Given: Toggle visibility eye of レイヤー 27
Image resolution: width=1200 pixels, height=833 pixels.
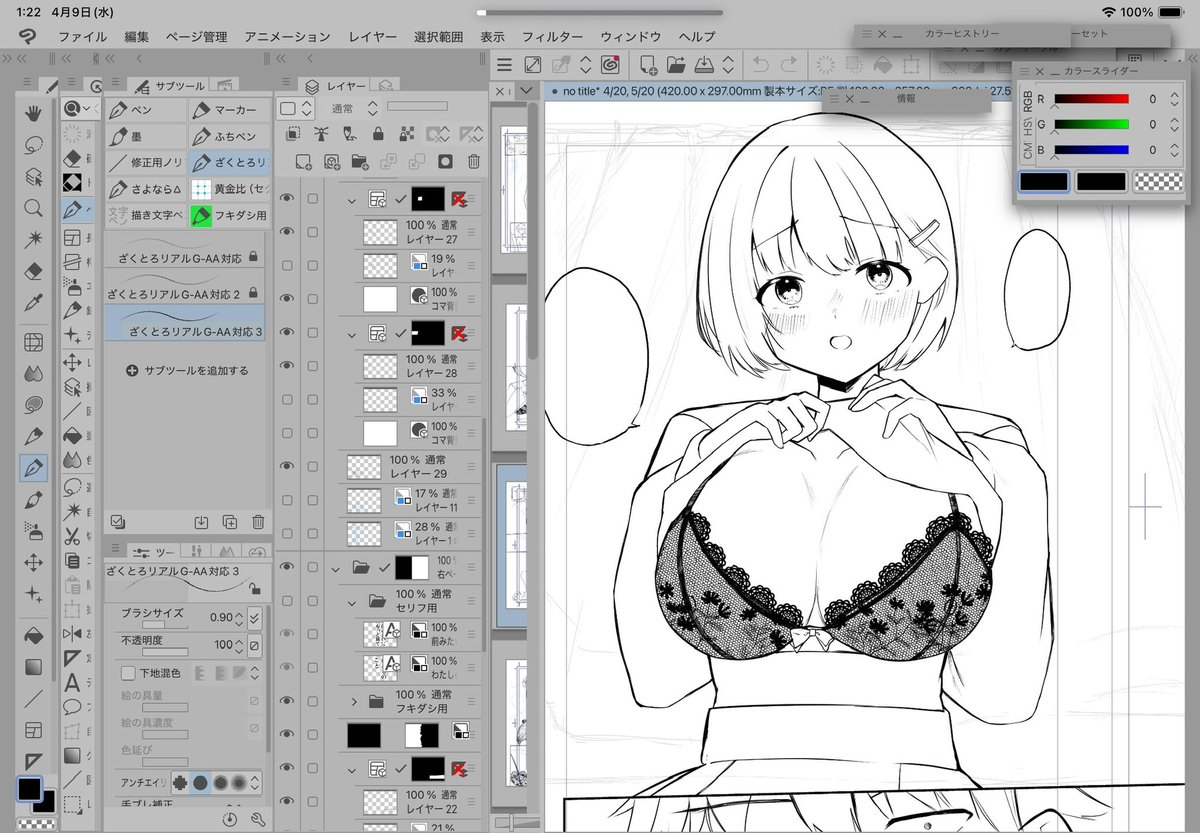Looking at the screenshot, I should pyautogui.click(x=288, y=232).
